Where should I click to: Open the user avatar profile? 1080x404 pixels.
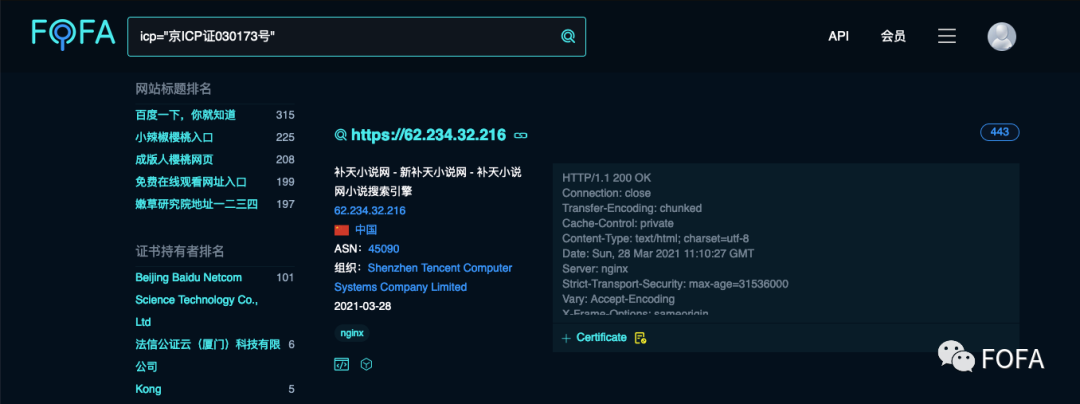point(1001,36)
